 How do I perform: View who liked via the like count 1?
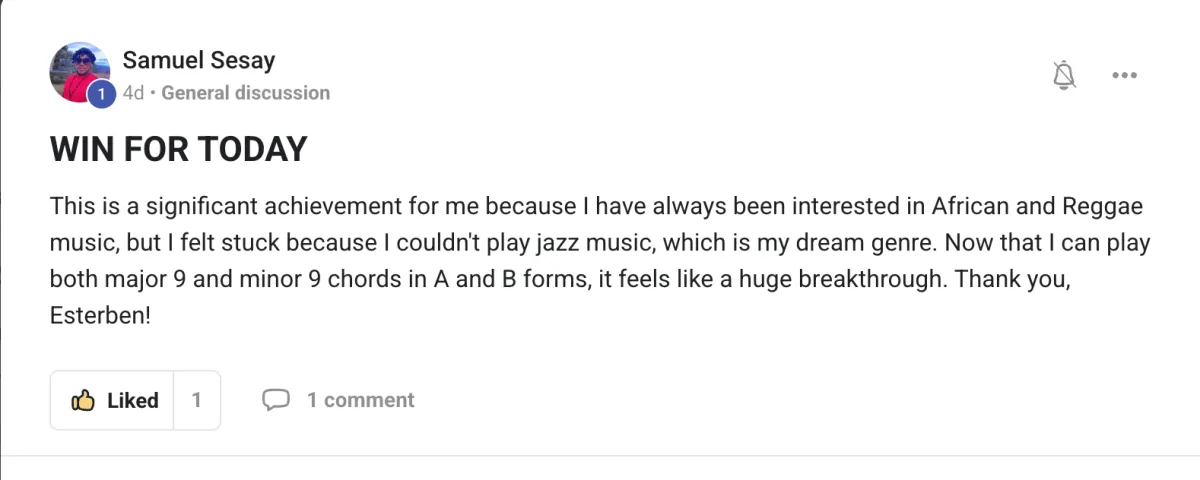click(197, 400)
